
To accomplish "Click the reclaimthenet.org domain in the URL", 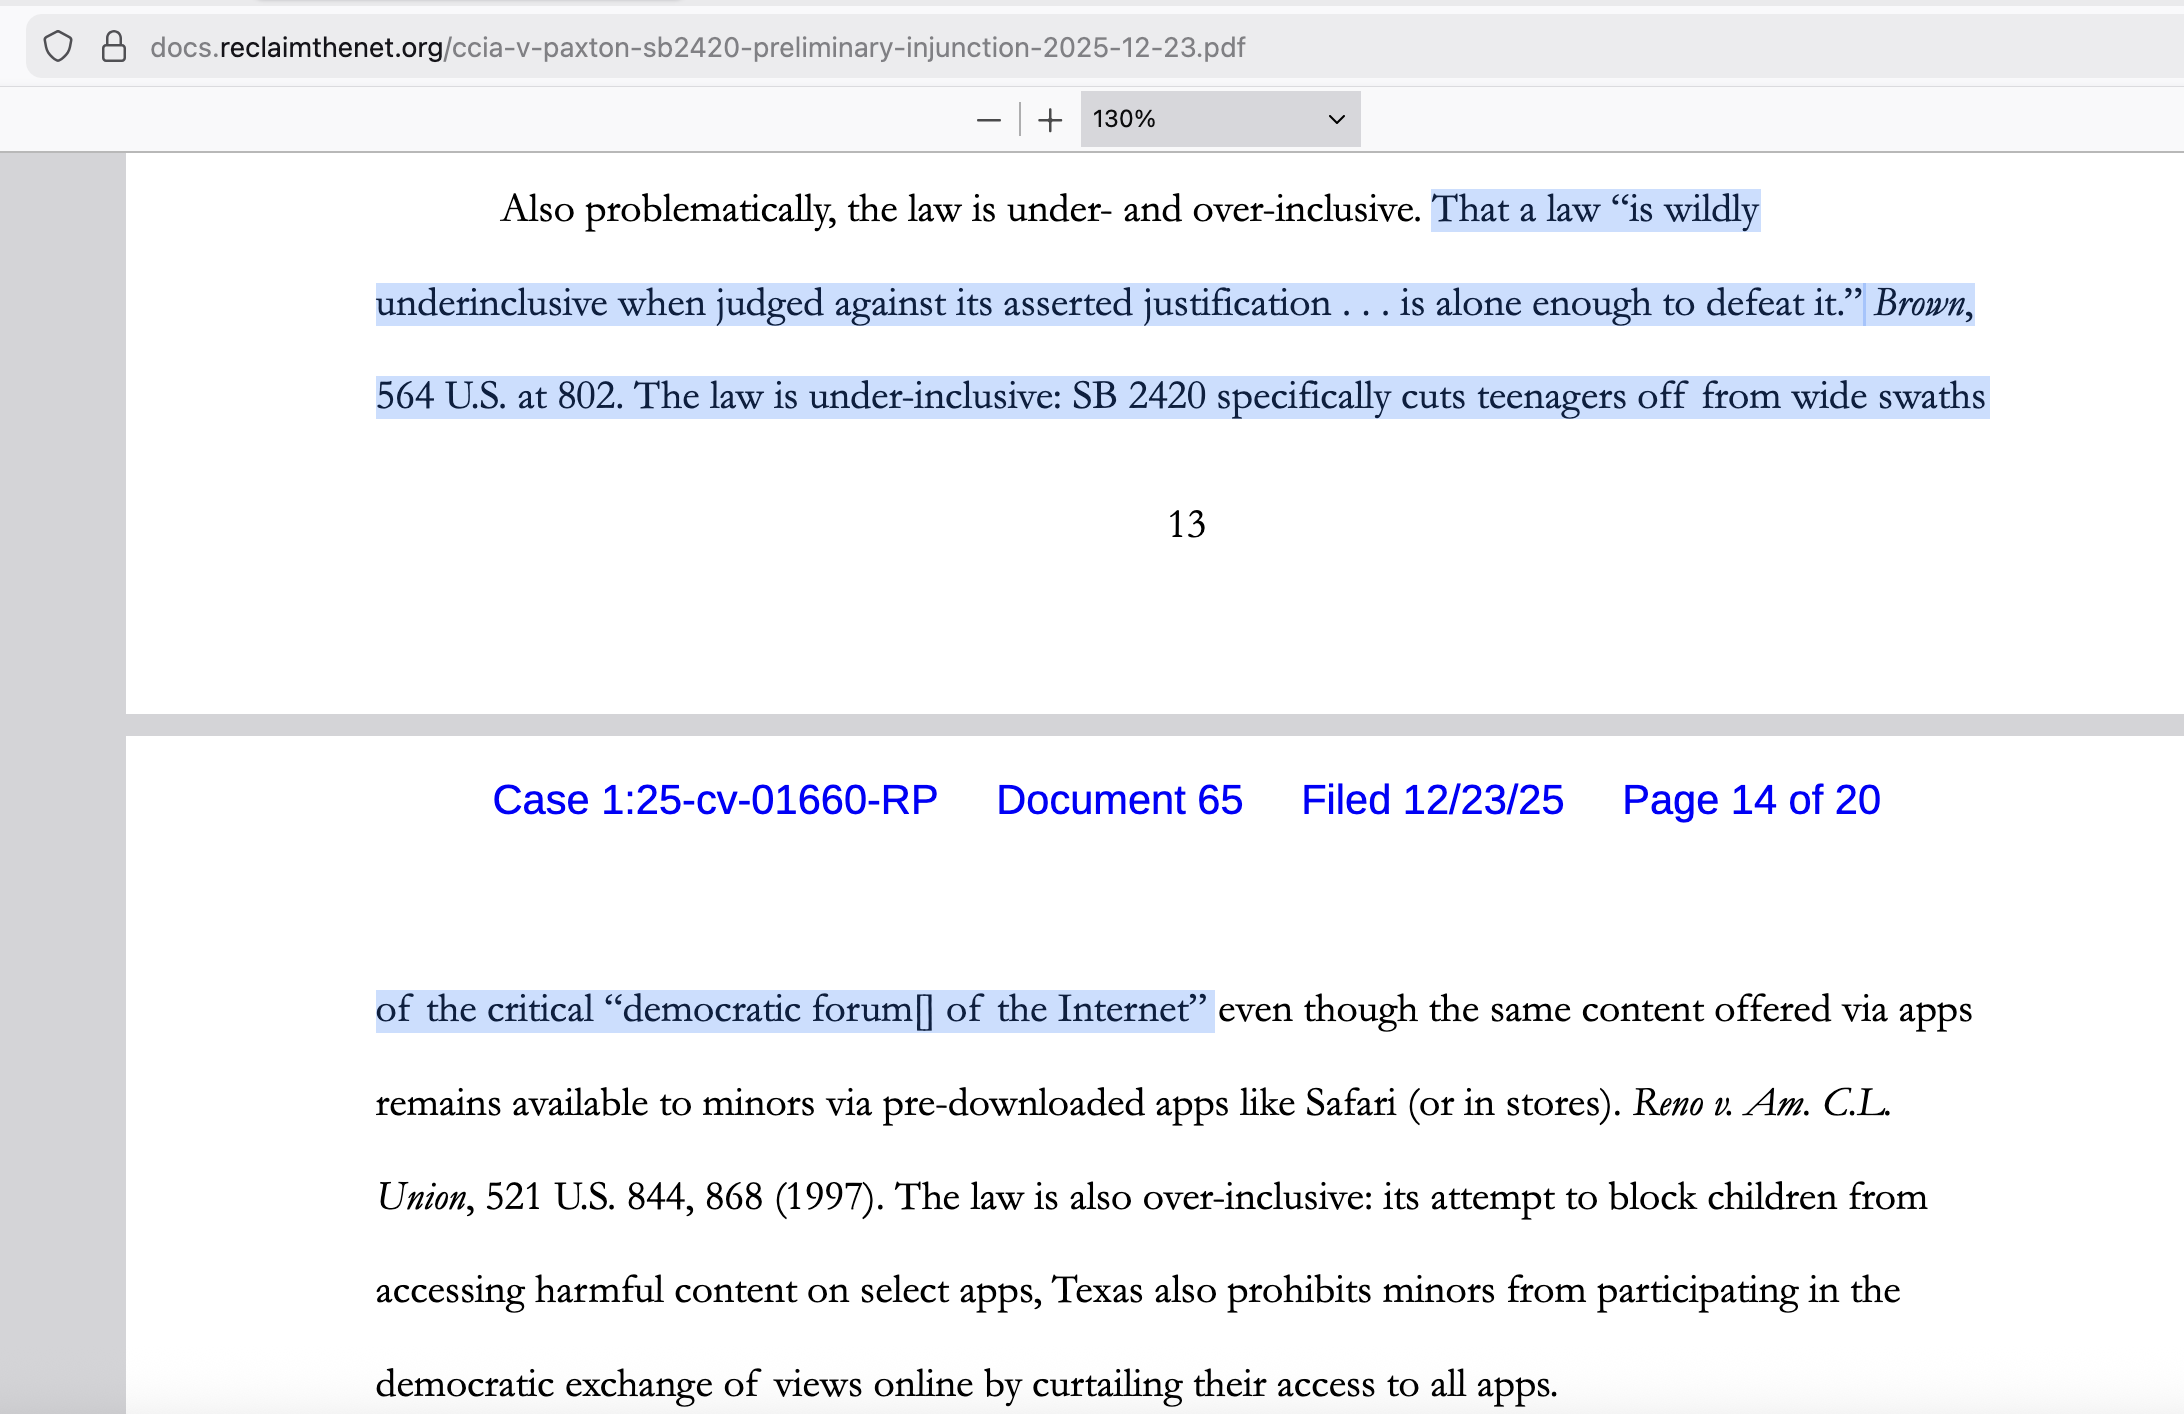I will pyautogui.click(x=330, y=48).
